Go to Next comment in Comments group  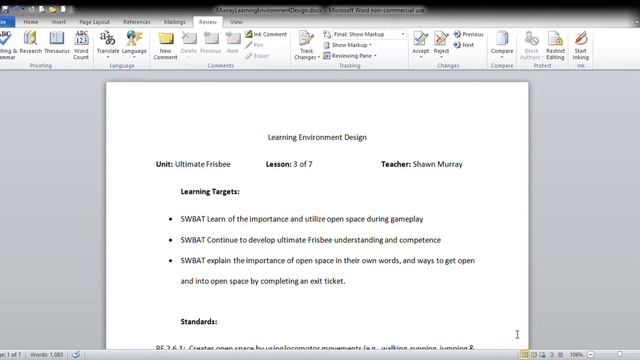click(x=233, y=42)
